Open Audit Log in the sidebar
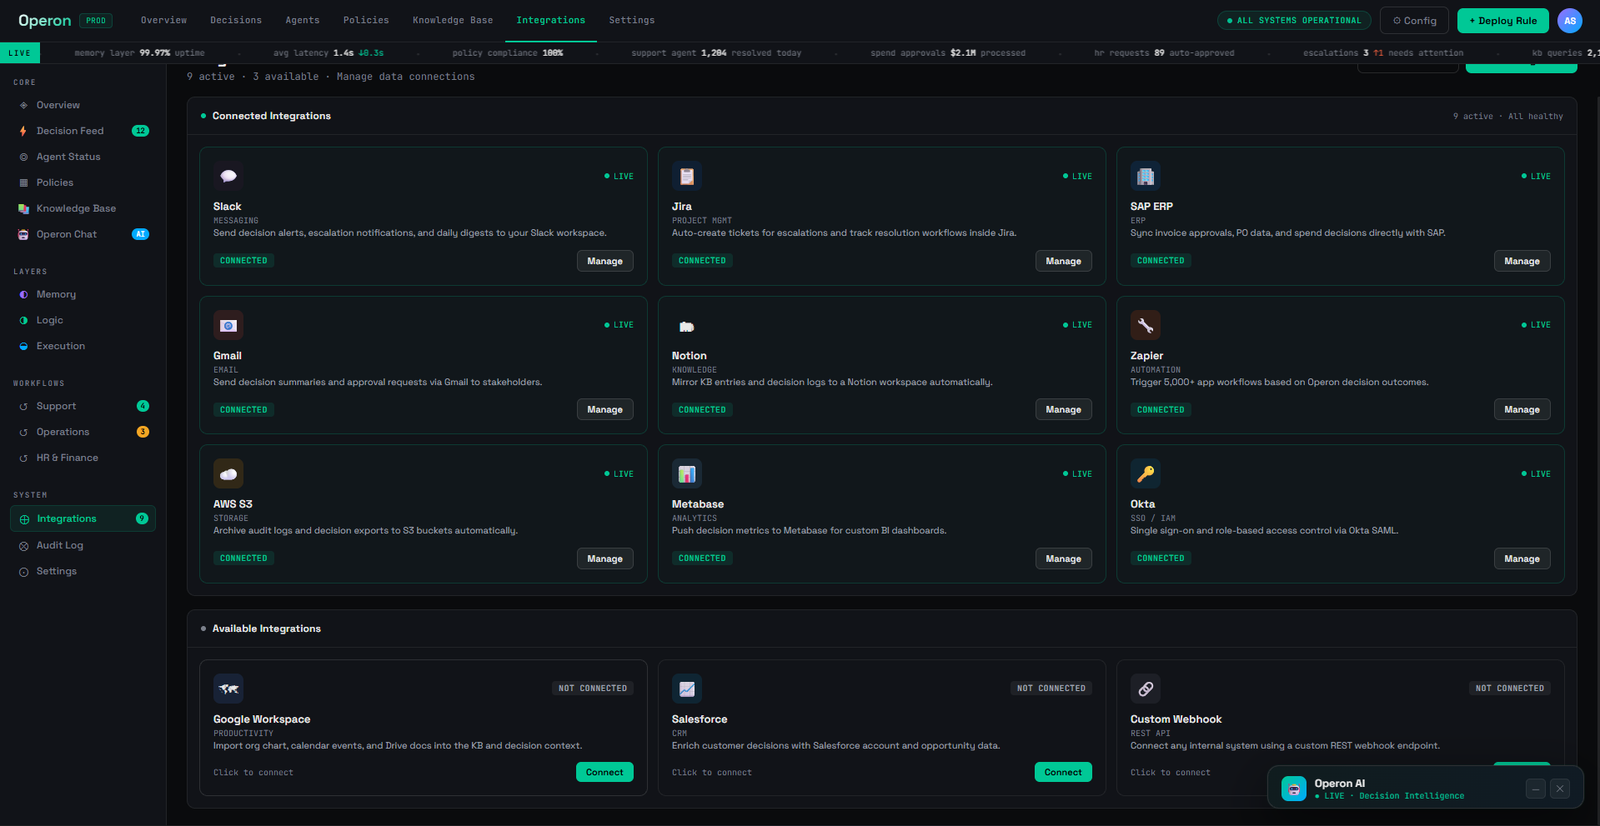This screenshot has width=1600, height=826. coord(83,546)
